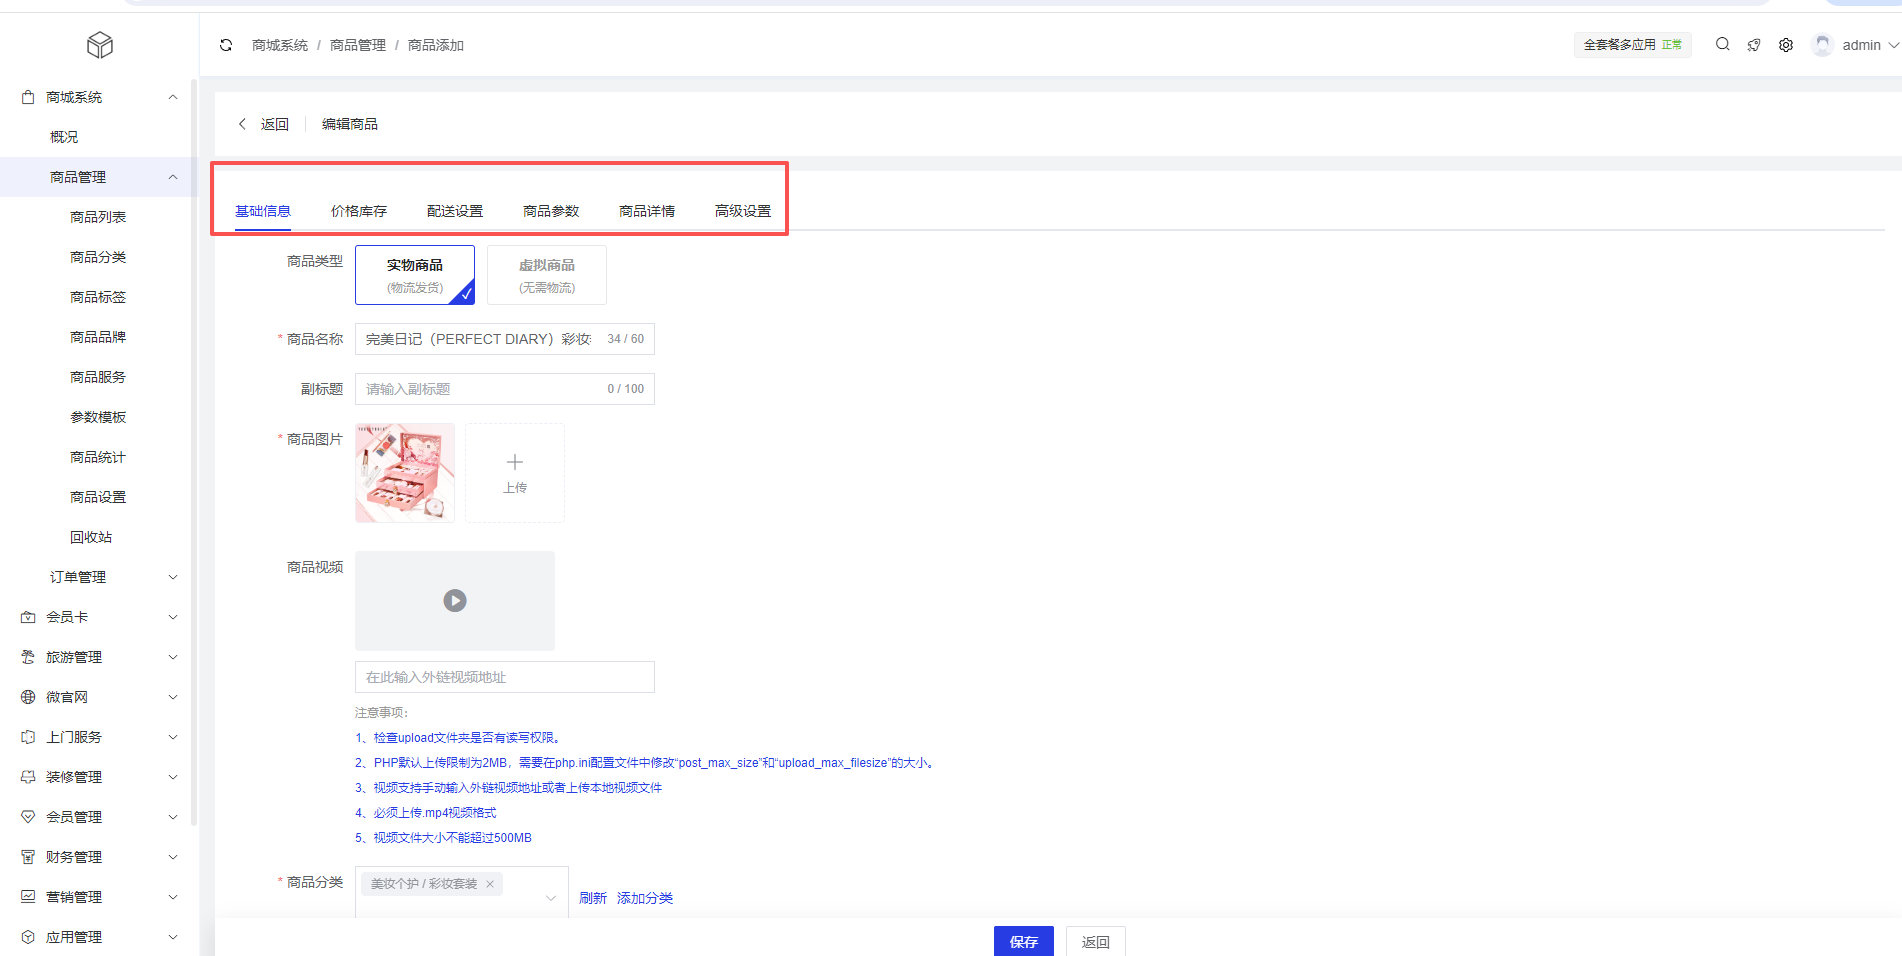Screen dimensions: 1902x956
Task: Open the search icon in top bar
Action: [x=1722, y=44]
